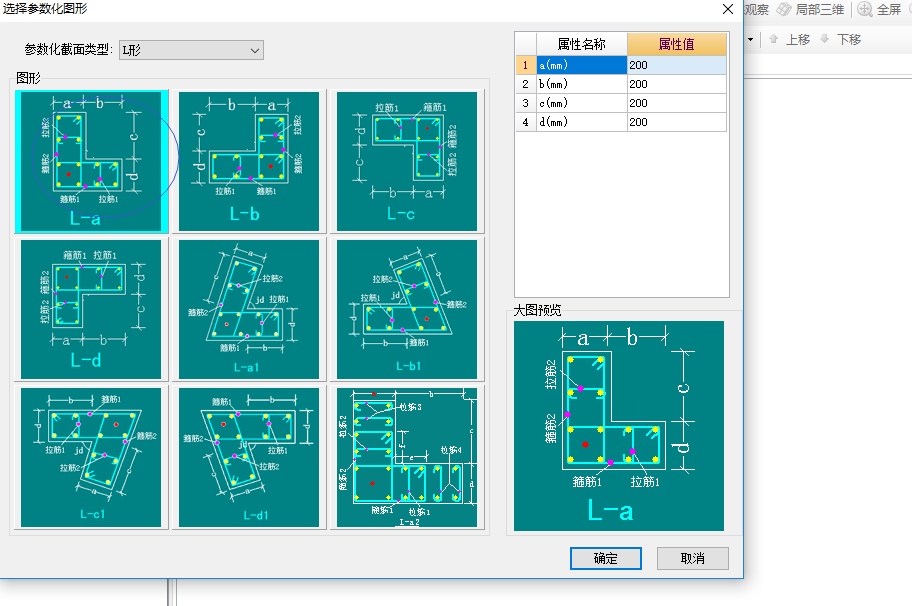Select row number 4 header

pyautogui.click(x=526, y=122)
